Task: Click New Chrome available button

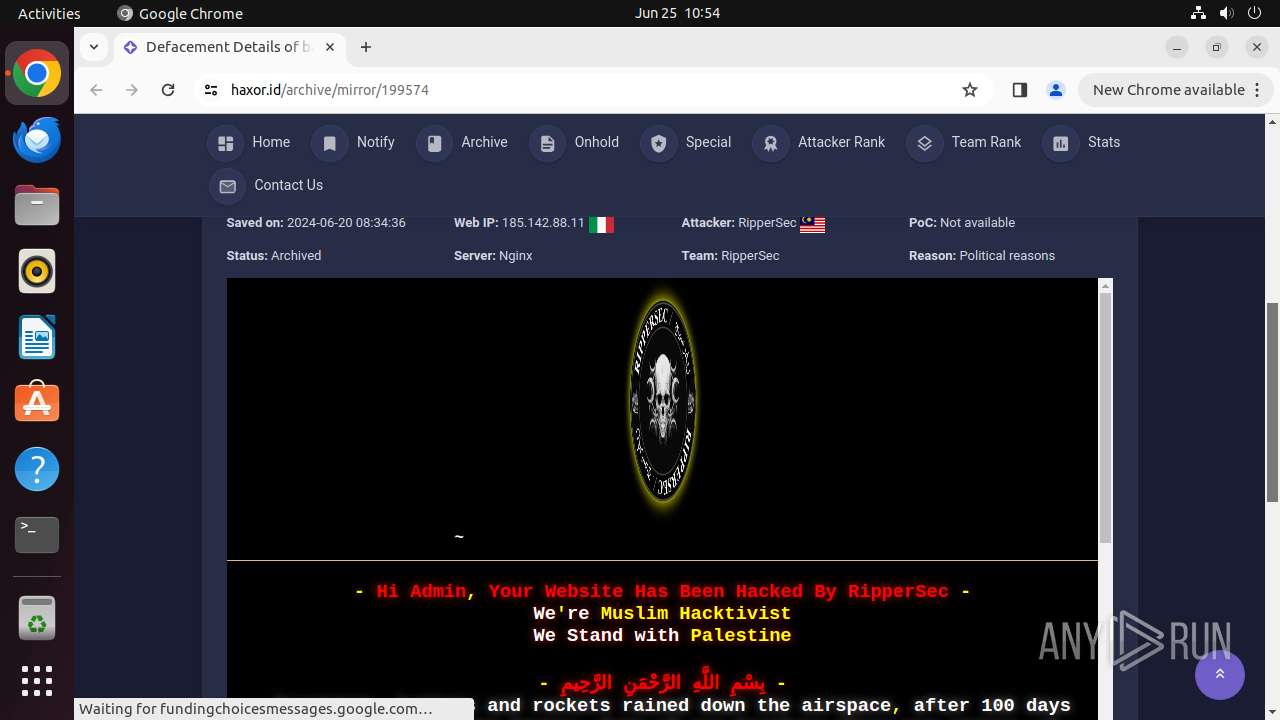Action: pyautogui.click(x=1175, y=90)
